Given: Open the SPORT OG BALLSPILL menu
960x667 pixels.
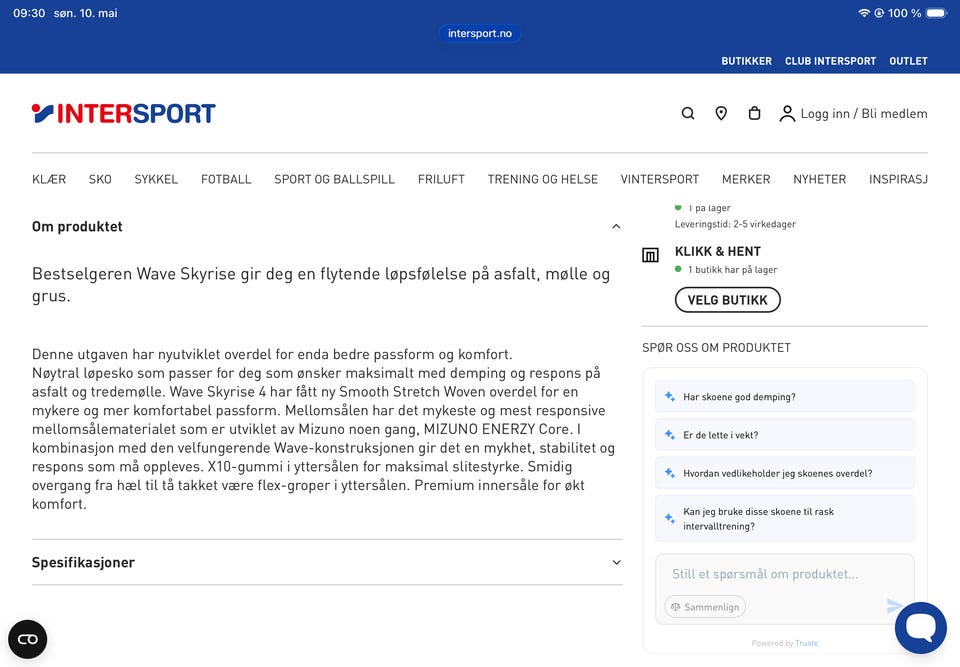Looking at the screenshot, I should click(x=334, y=179).
